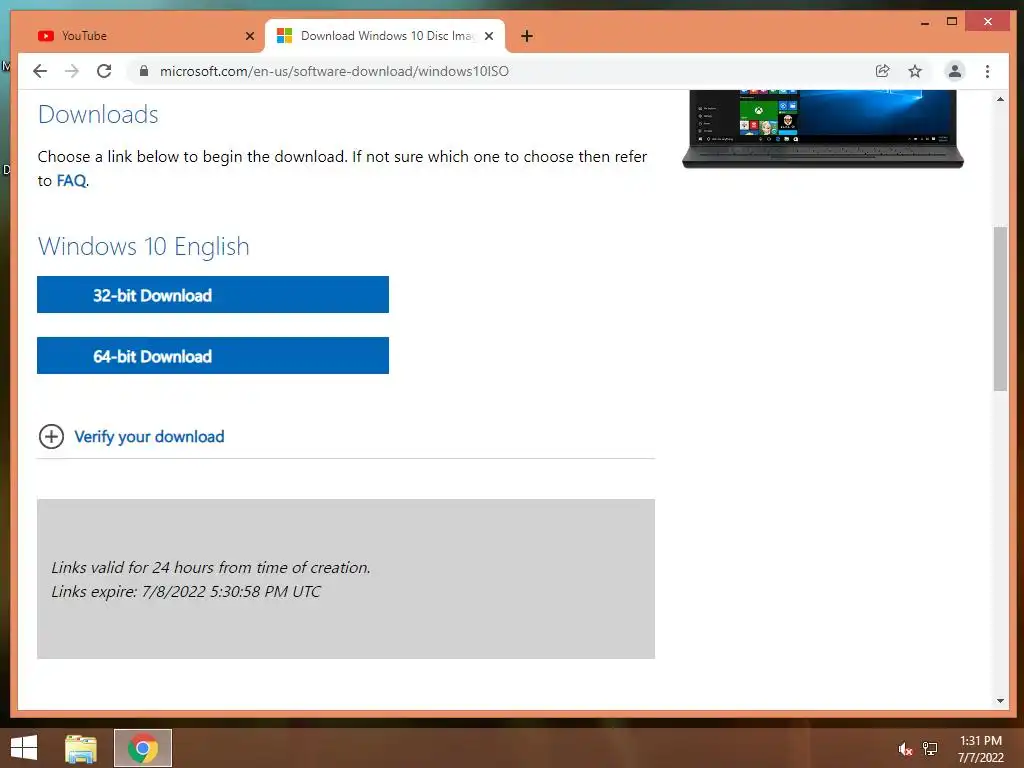
Task: Click the Links expire date text
Action: pos(185,592)
